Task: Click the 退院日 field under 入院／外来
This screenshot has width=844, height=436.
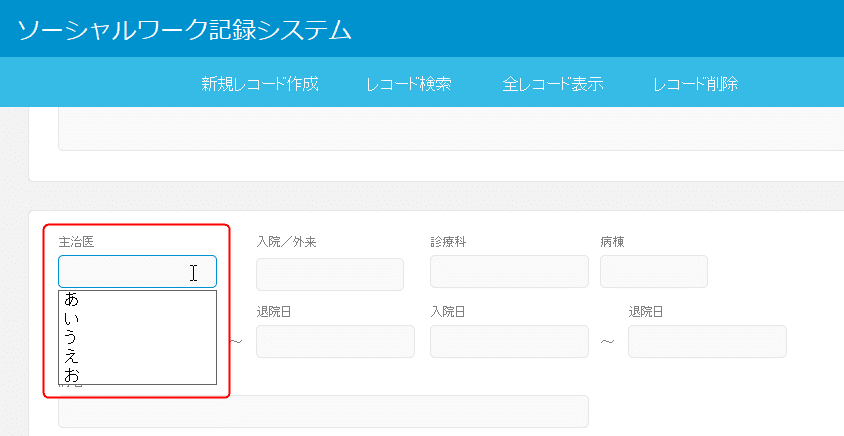Action: (x=335, y=341)
